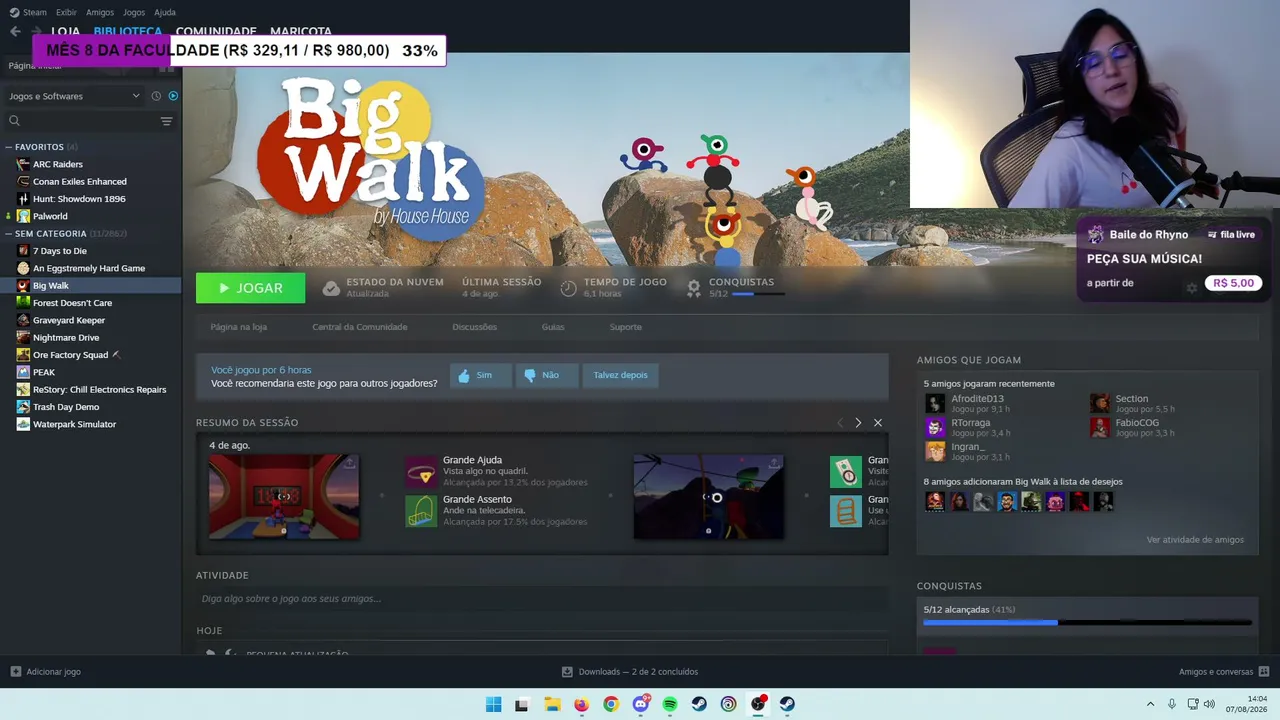1280x720 pixels.
Task: Select the Forest Doesn't Care icon
Action: 23,303
